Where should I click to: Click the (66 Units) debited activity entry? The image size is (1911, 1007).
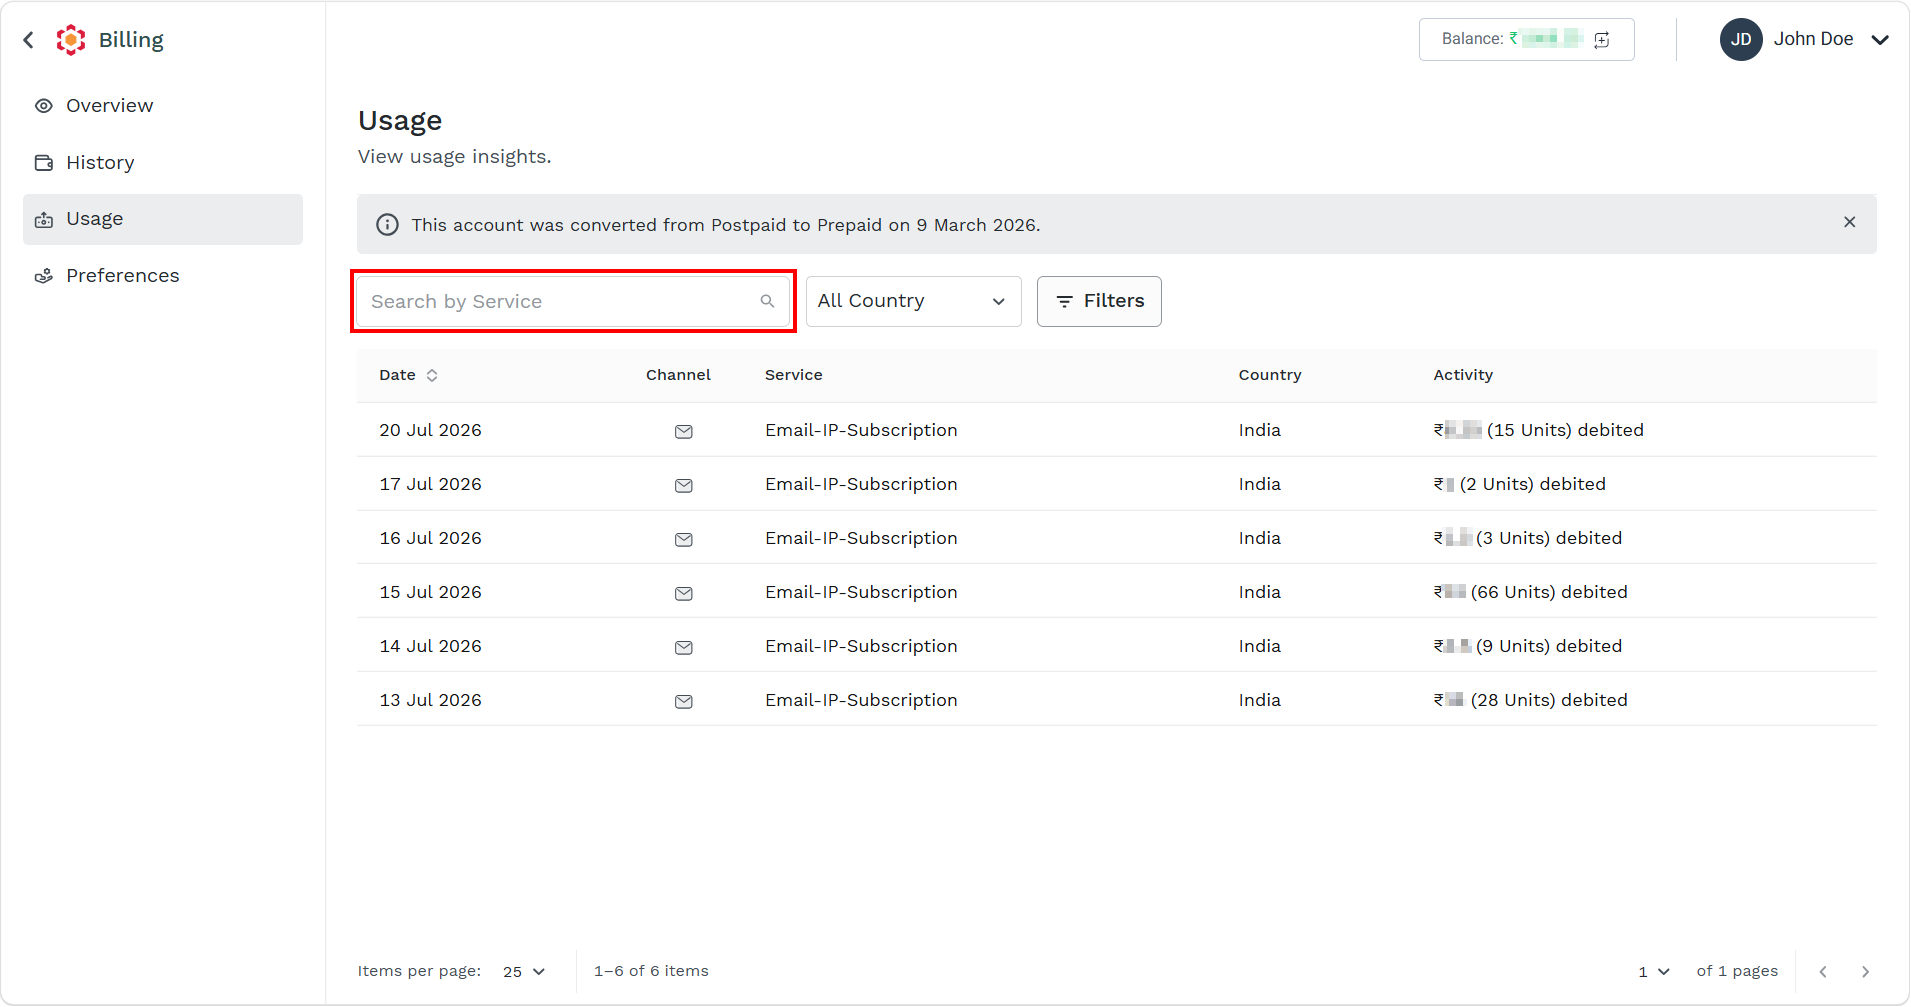pyautogui.click(x=1531, y=592)
